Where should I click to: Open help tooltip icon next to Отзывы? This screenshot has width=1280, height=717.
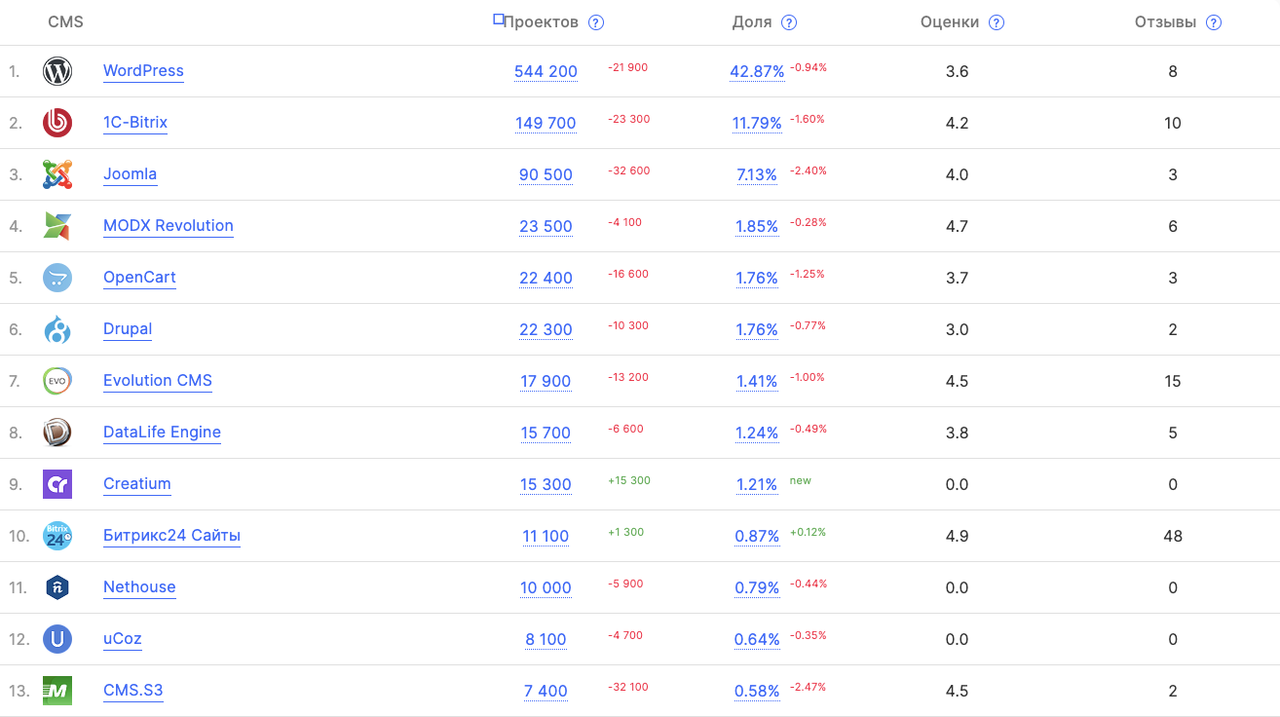point(1214,23)
